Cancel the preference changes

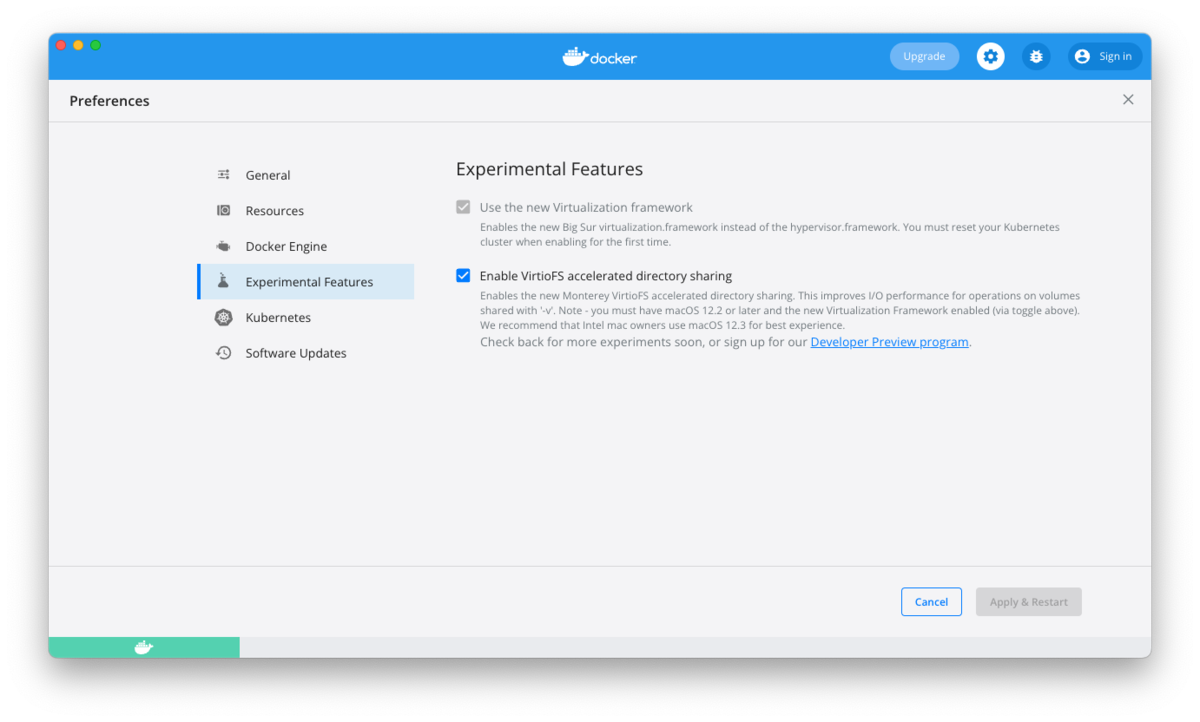coord(931,602)
